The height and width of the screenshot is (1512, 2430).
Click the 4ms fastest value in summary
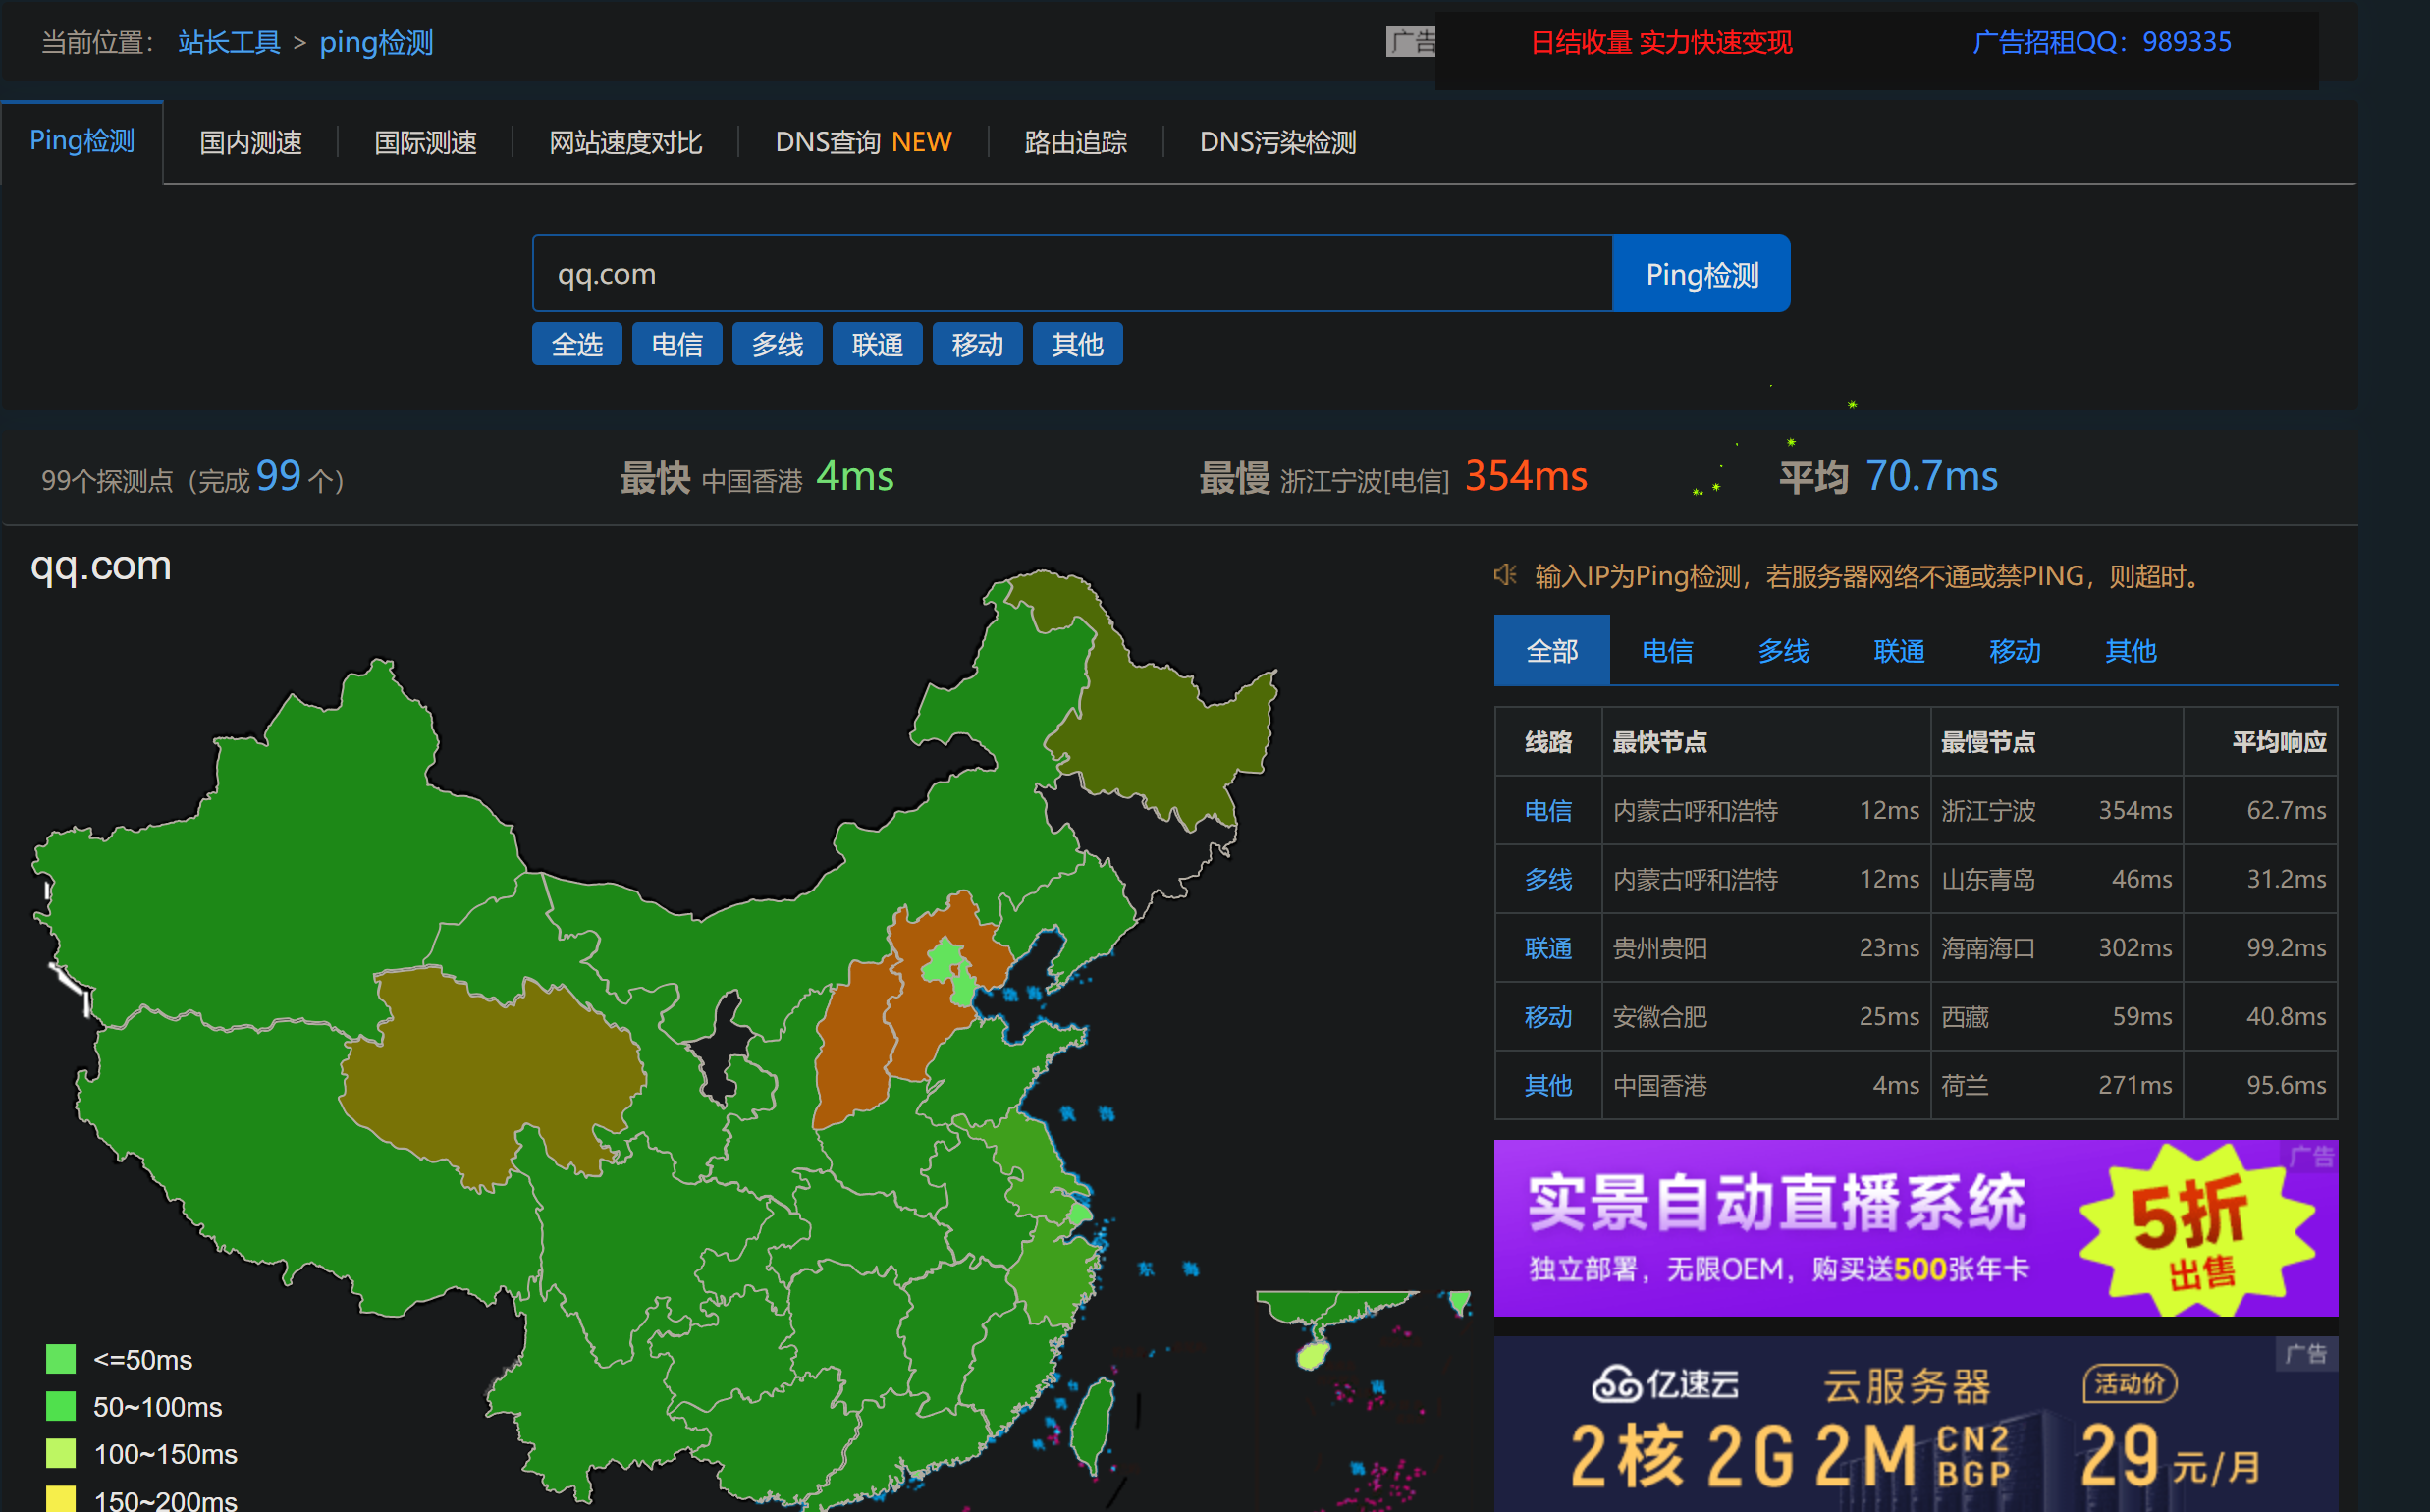855,476
